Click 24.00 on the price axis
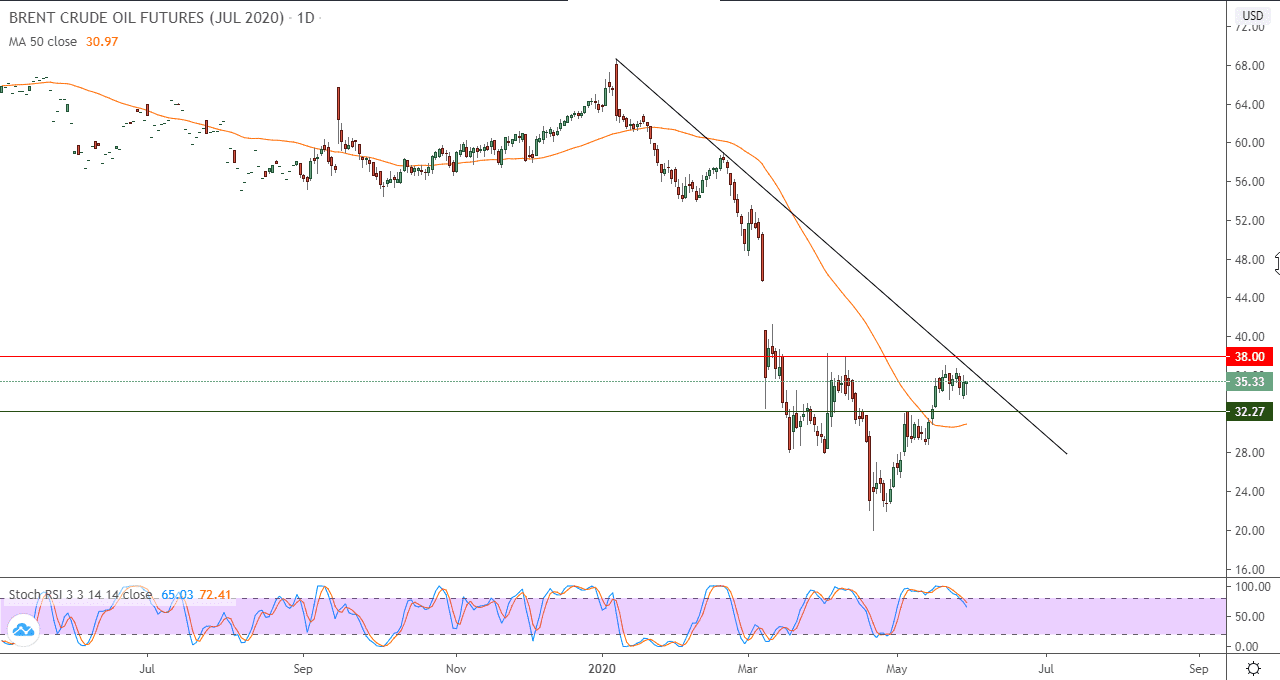The image size is (1280, 680). (1250, 492)
